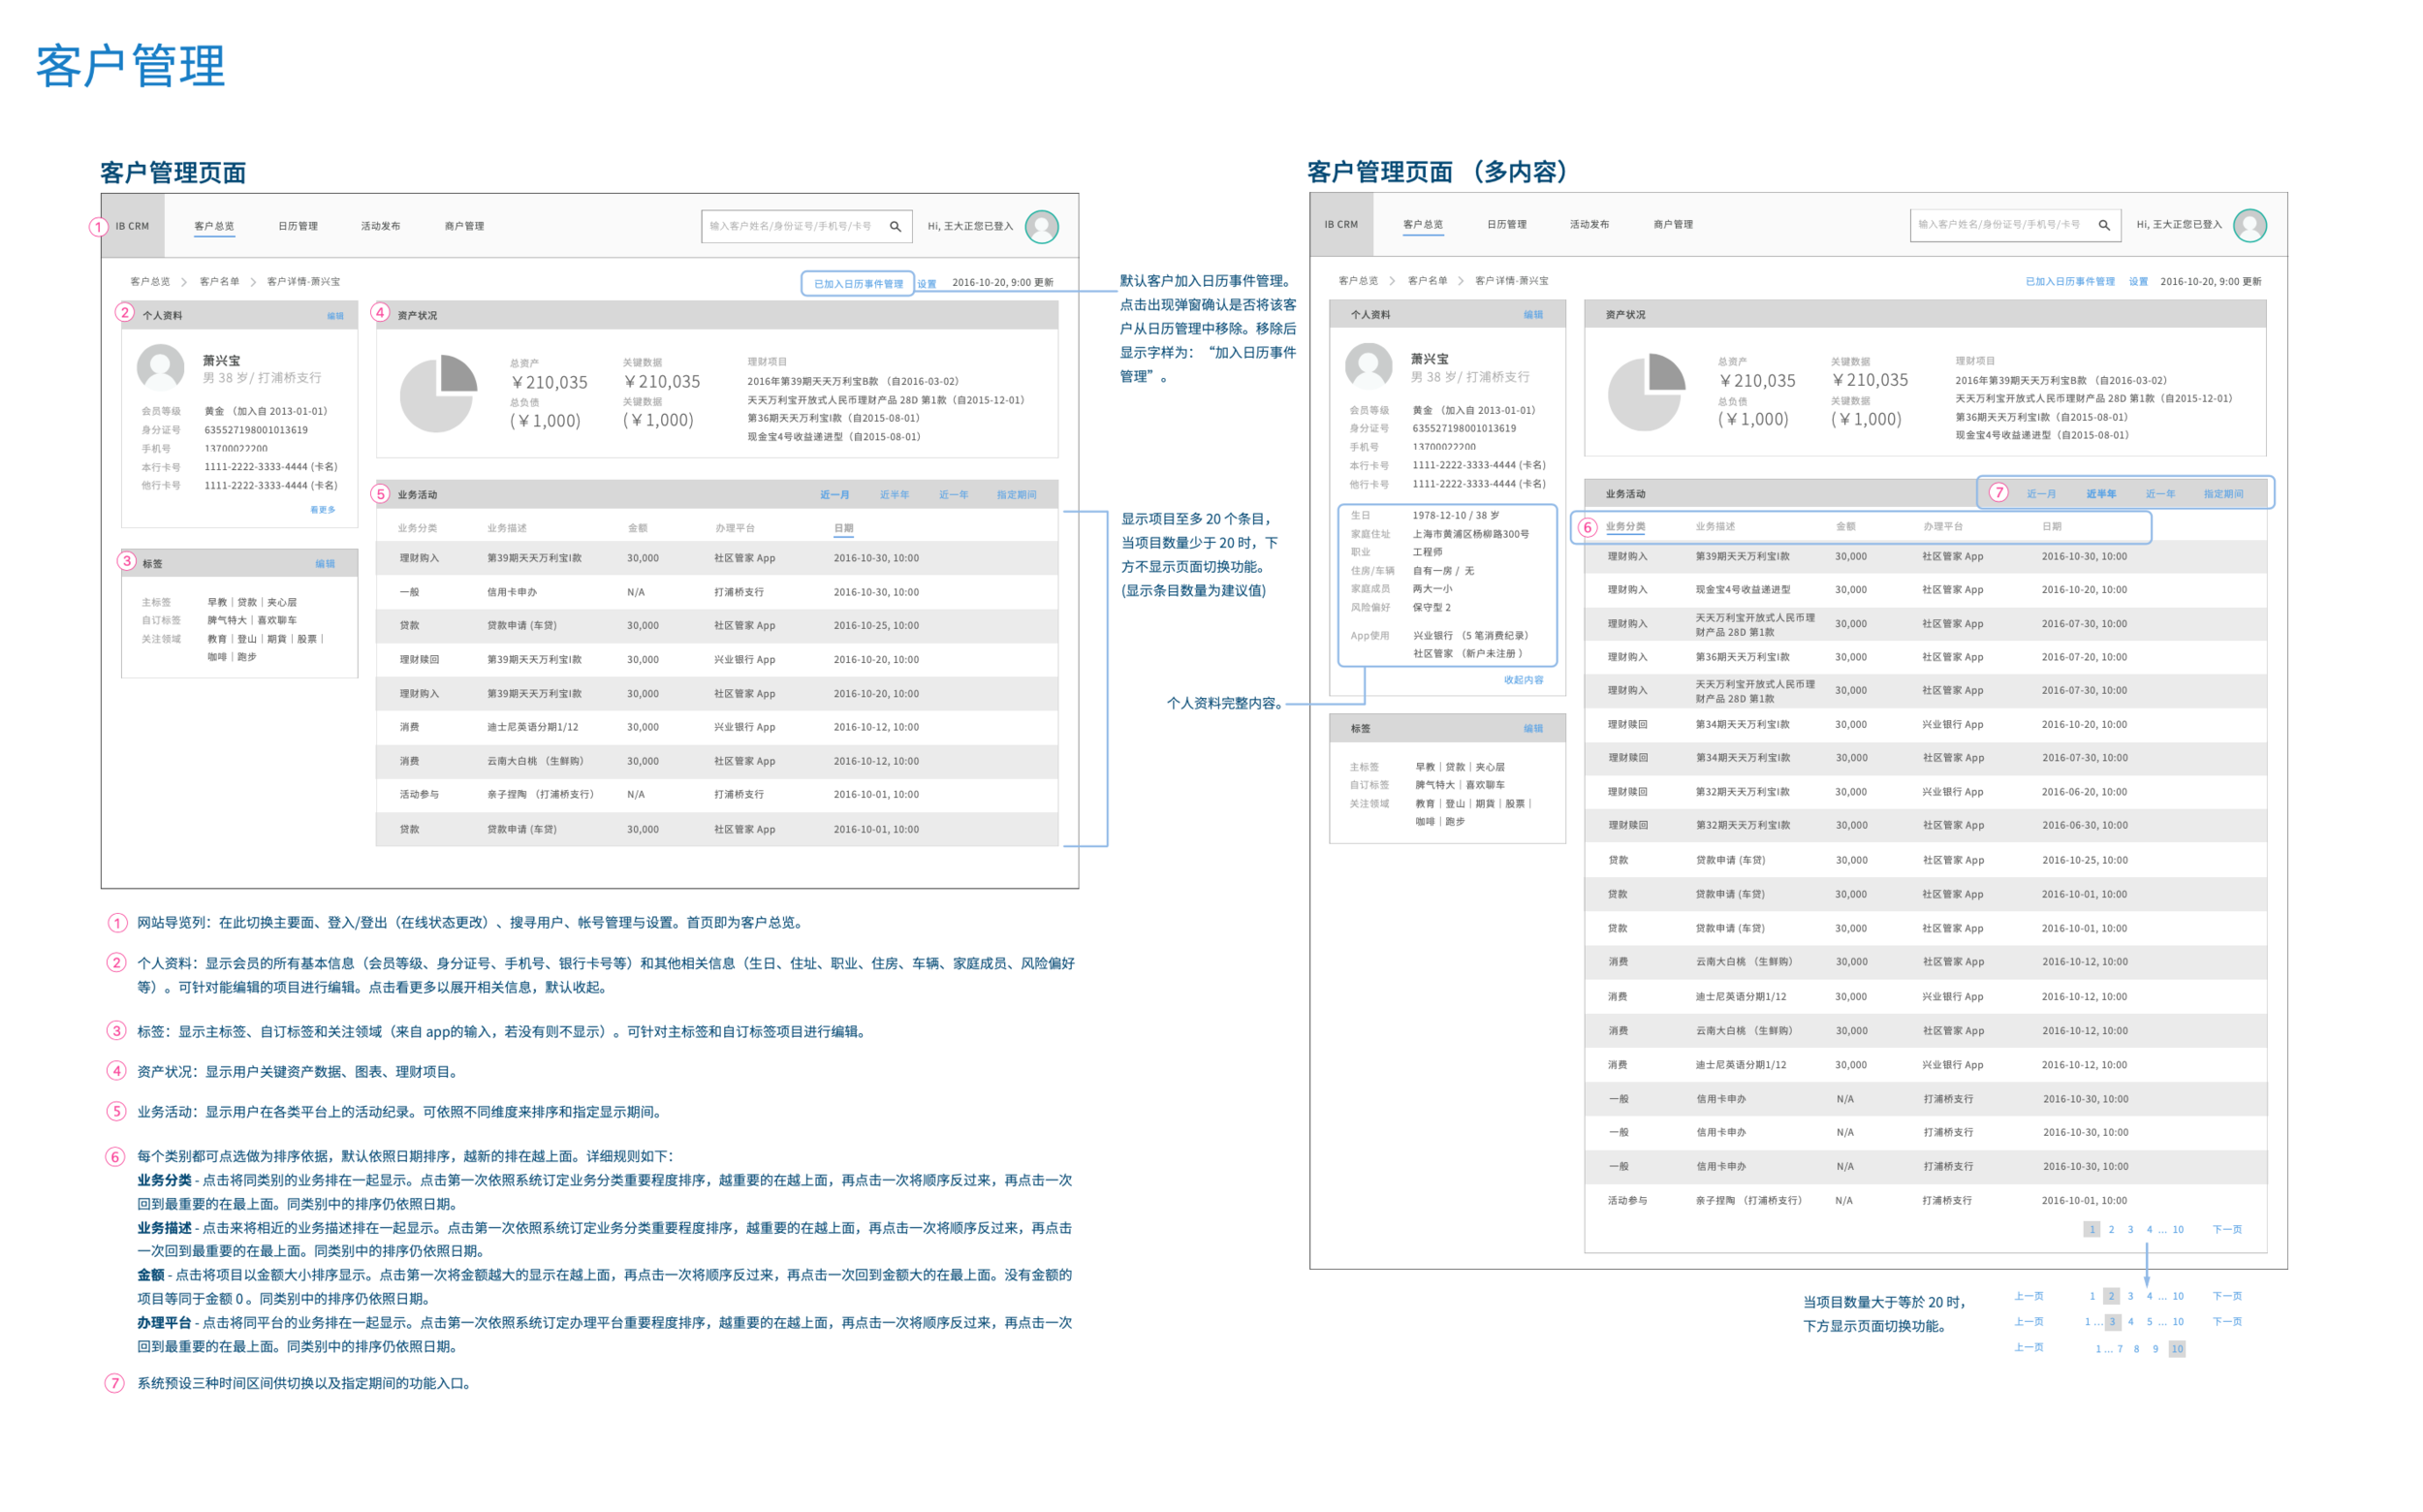Click 客户总览 breadcrumb in the 多内容 mockup
Screen dimensions: 2423x1512
1359,281
